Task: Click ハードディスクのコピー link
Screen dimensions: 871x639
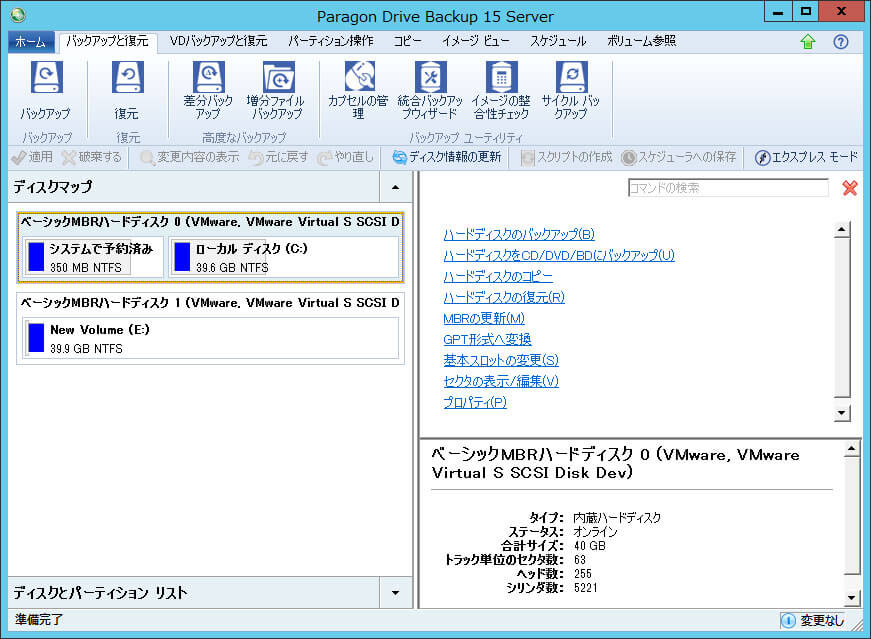Action: (498, 277)
